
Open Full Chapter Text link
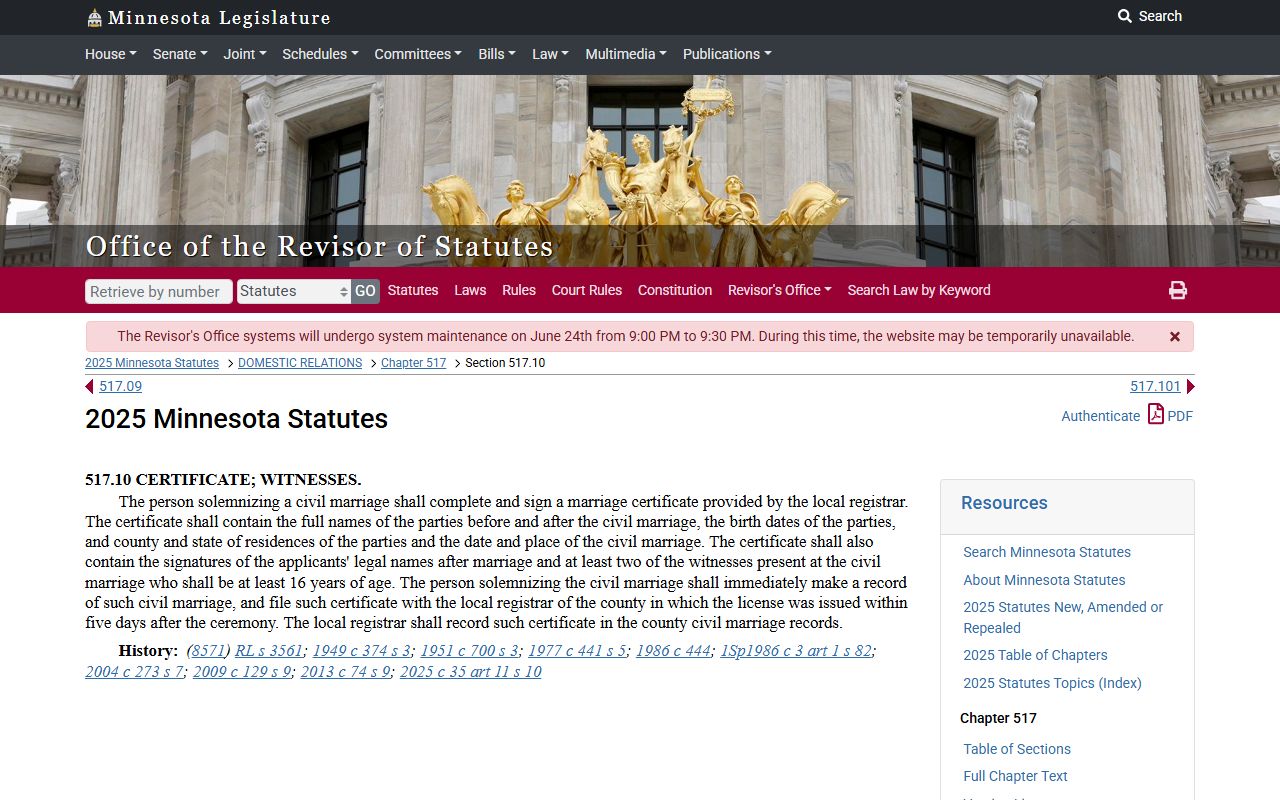click(x=1015, y=776)
